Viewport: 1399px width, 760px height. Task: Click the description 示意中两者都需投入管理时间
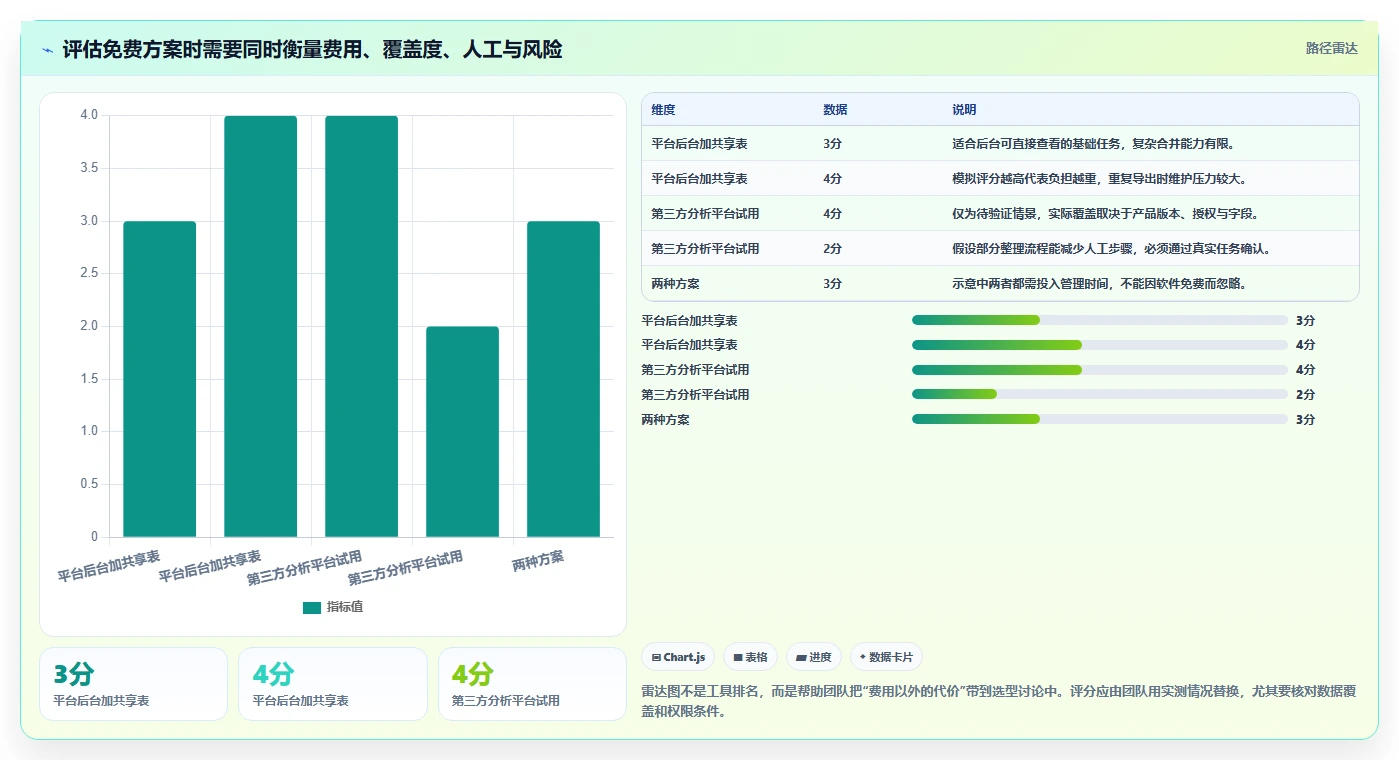[1100, 284]
